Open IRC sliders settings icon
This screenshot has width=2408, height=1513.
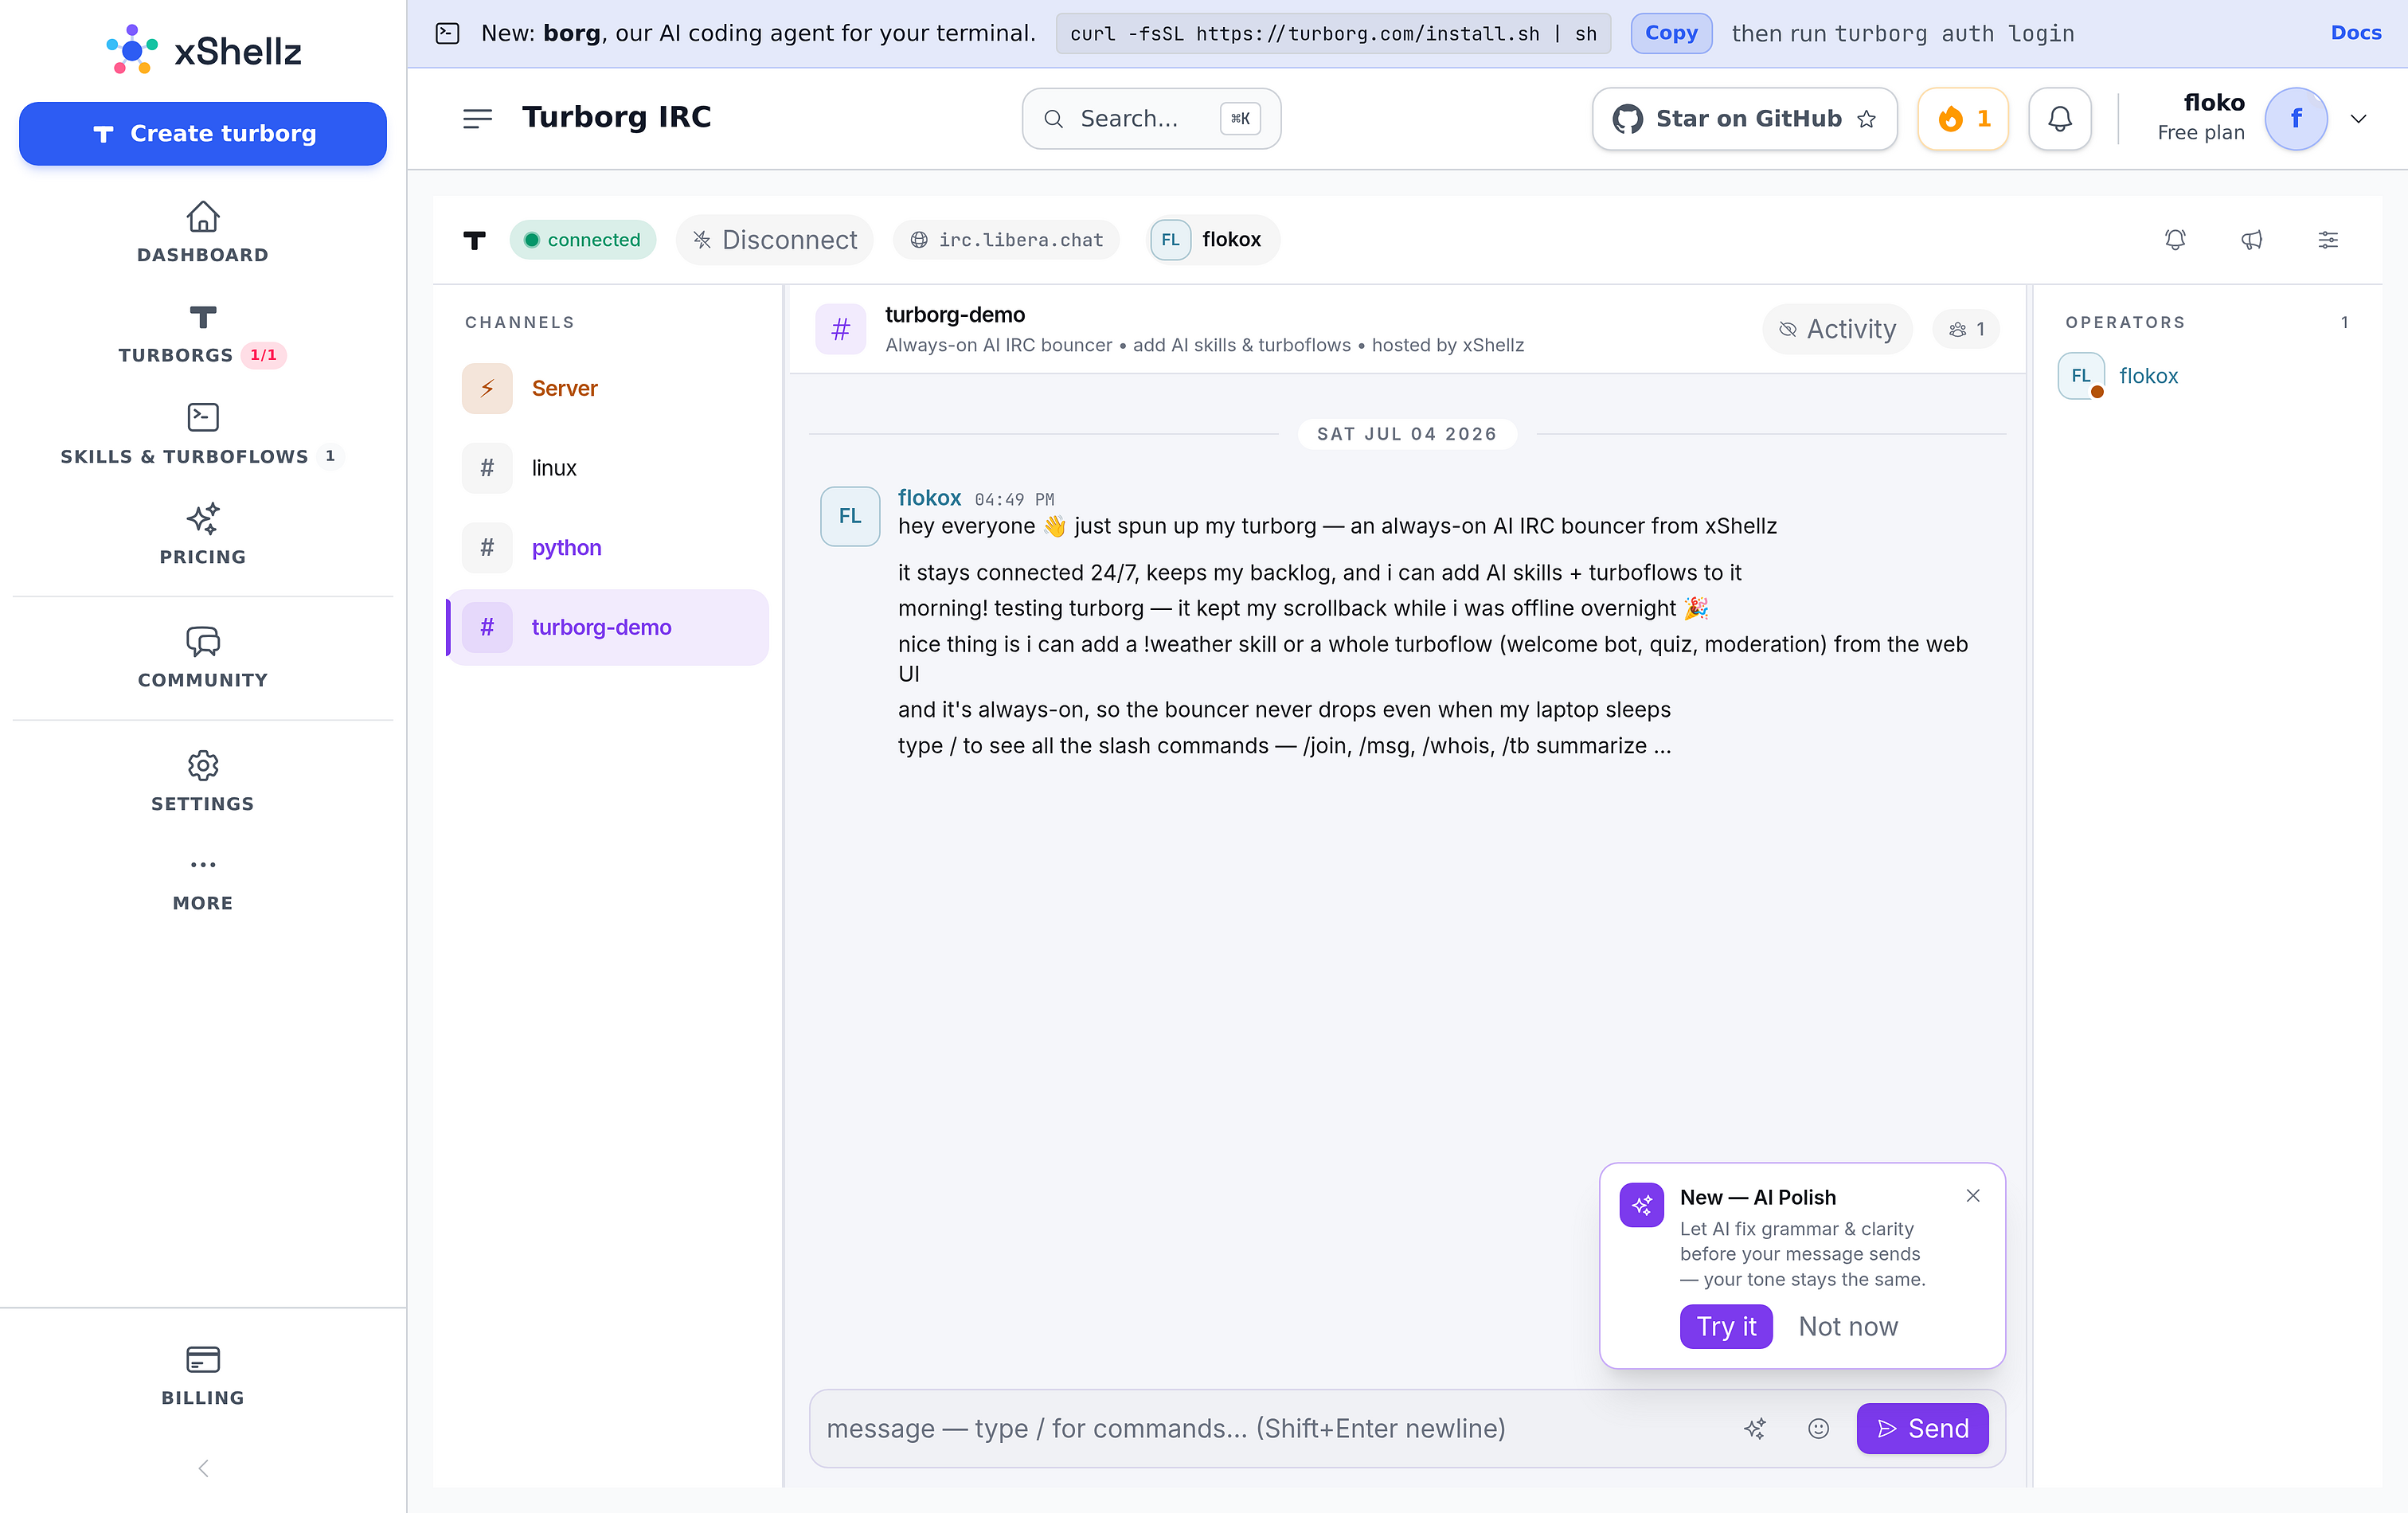2328,239
